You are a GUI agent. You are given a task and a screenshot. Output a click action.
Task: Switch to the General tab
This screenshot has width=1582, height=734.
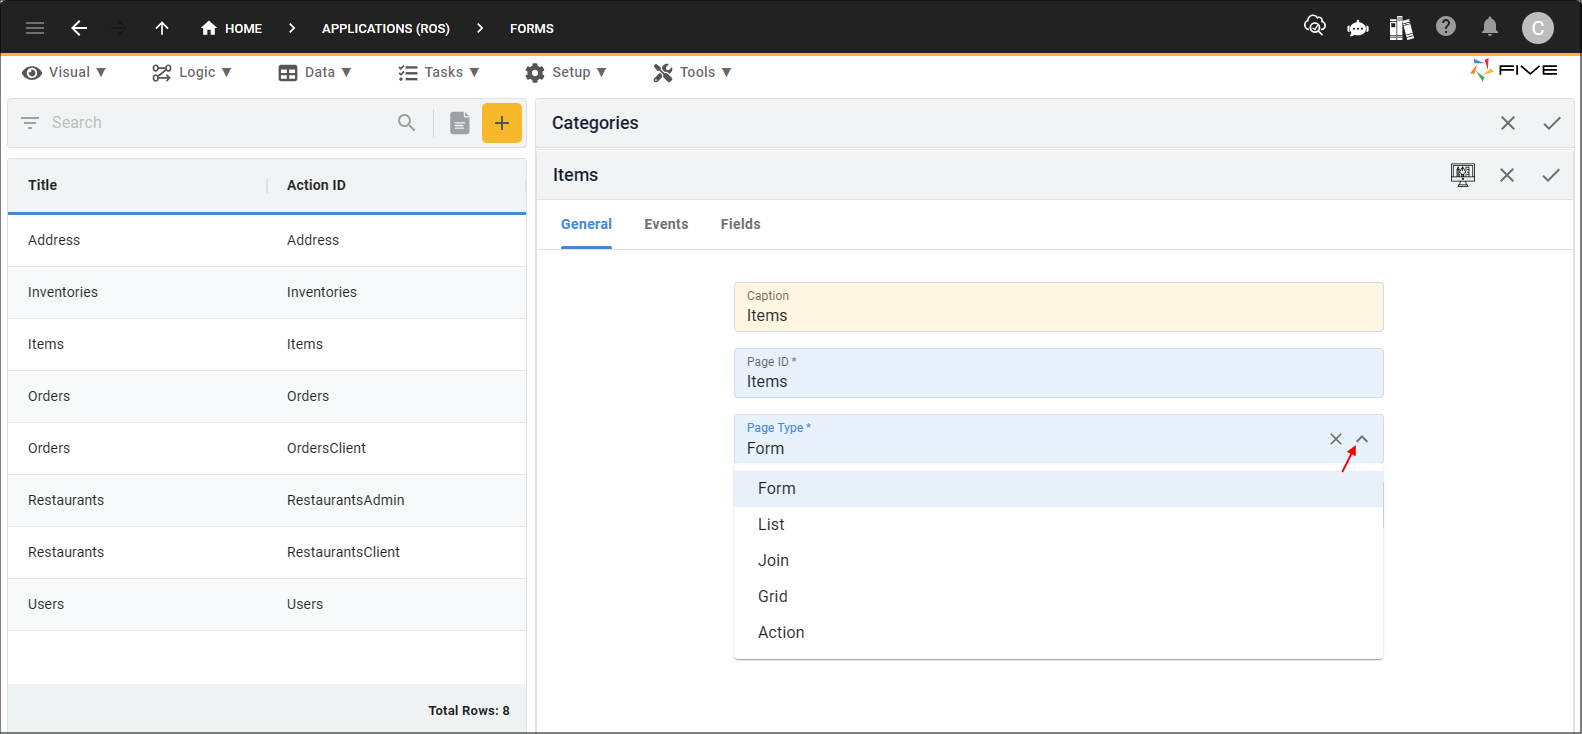(x=586, y=224)
